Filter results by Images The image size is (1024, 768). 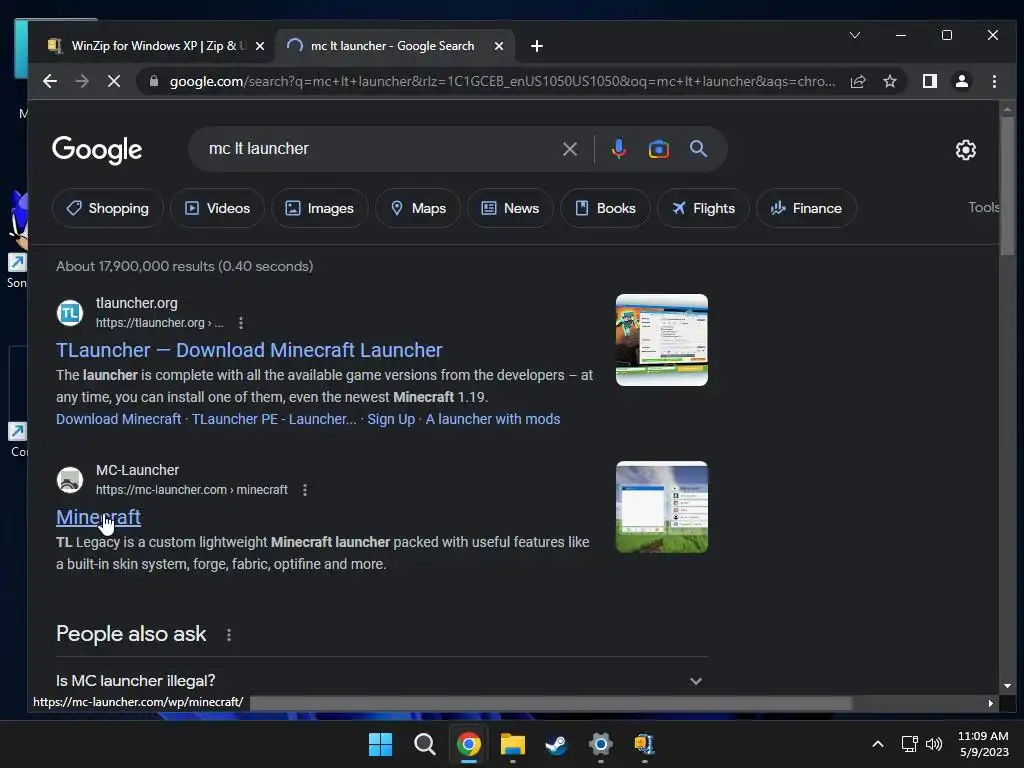coord(319,208)
